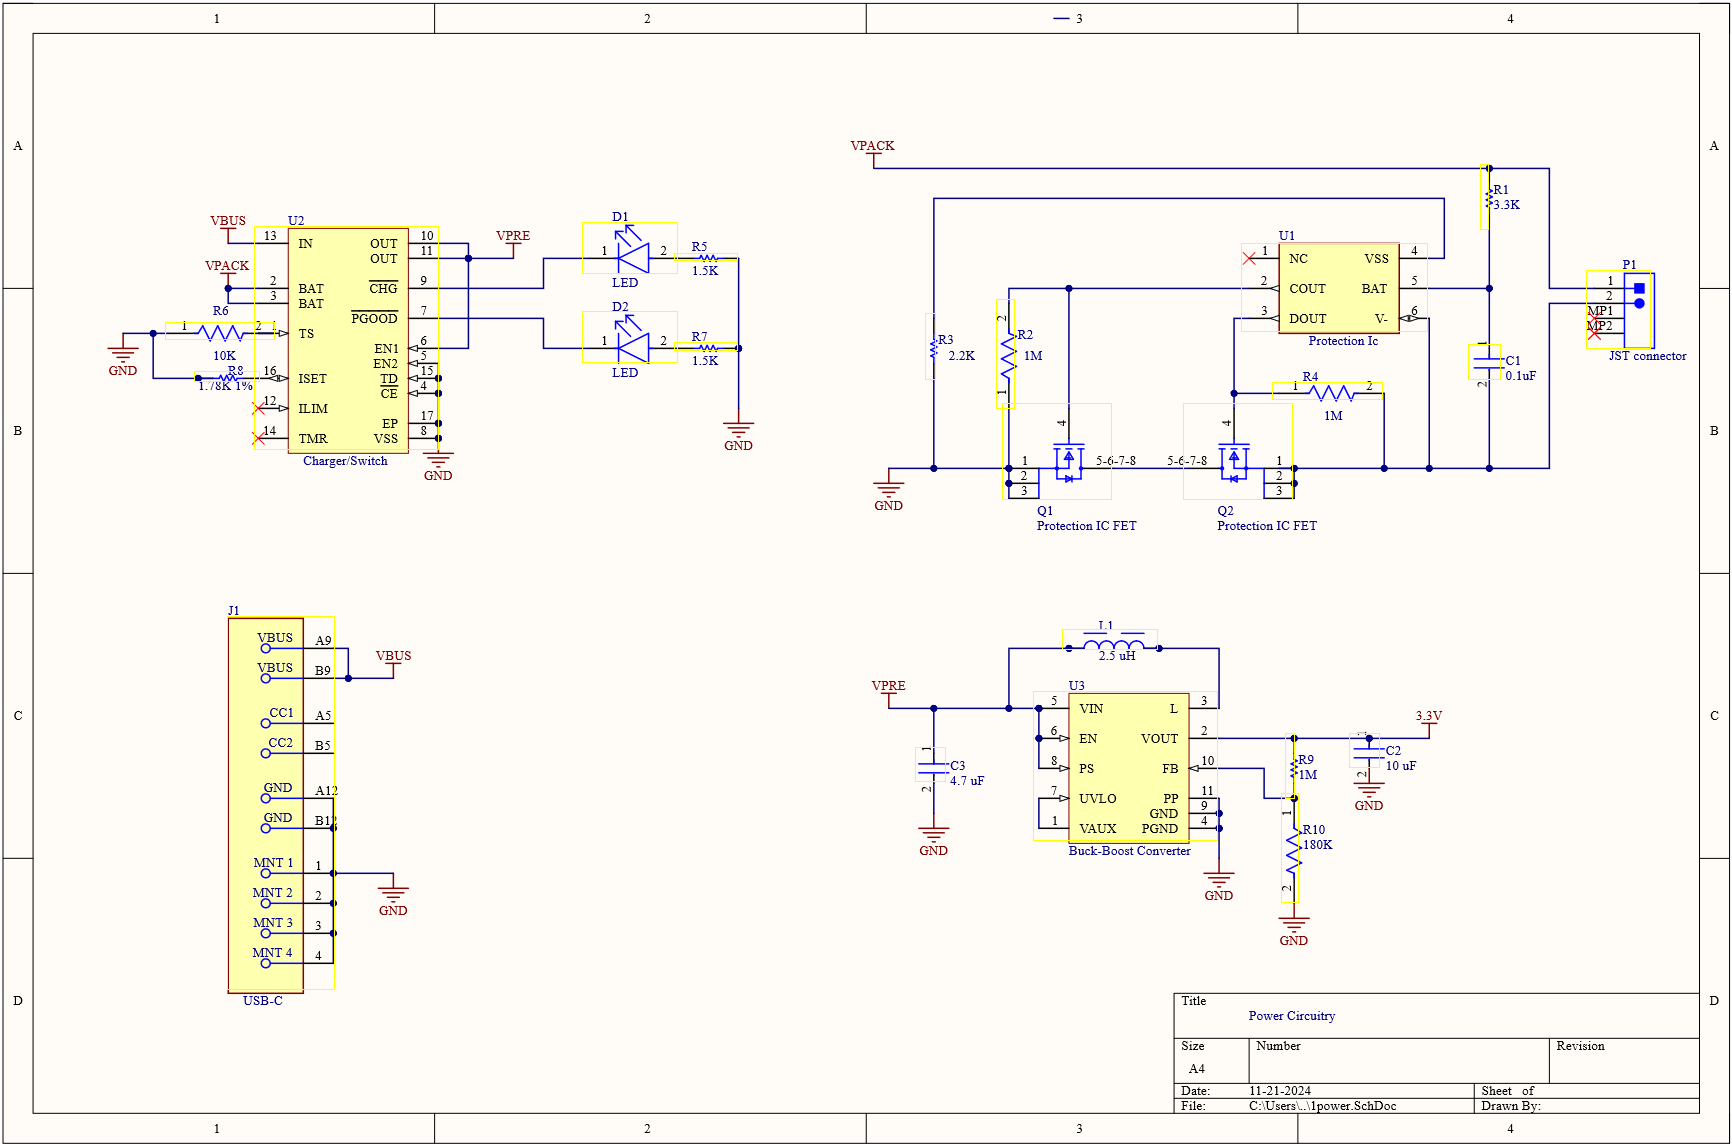The width and height of the screenshot is (1732, 1147).
Task: Select the U2 Charger/Switch IC body
Action: [347, 340]
